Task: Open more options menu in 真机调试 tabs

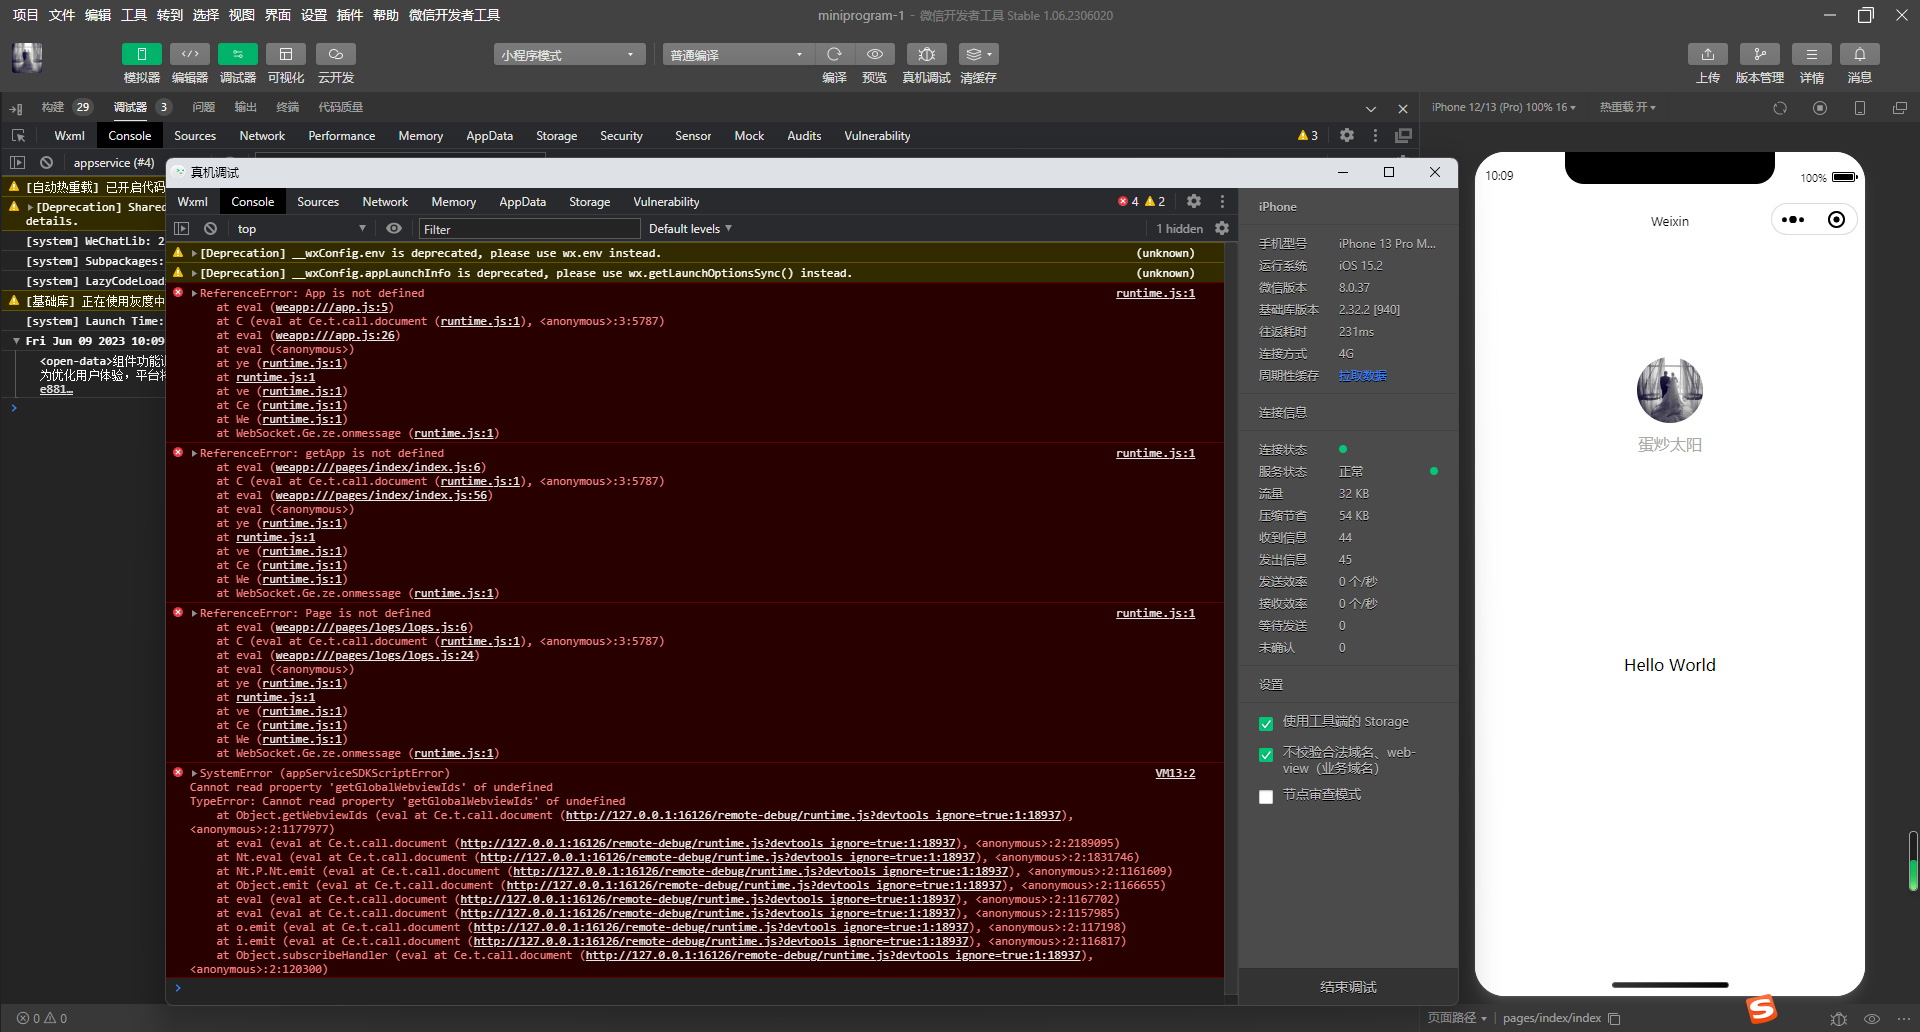Action: tap(1222, 201)
